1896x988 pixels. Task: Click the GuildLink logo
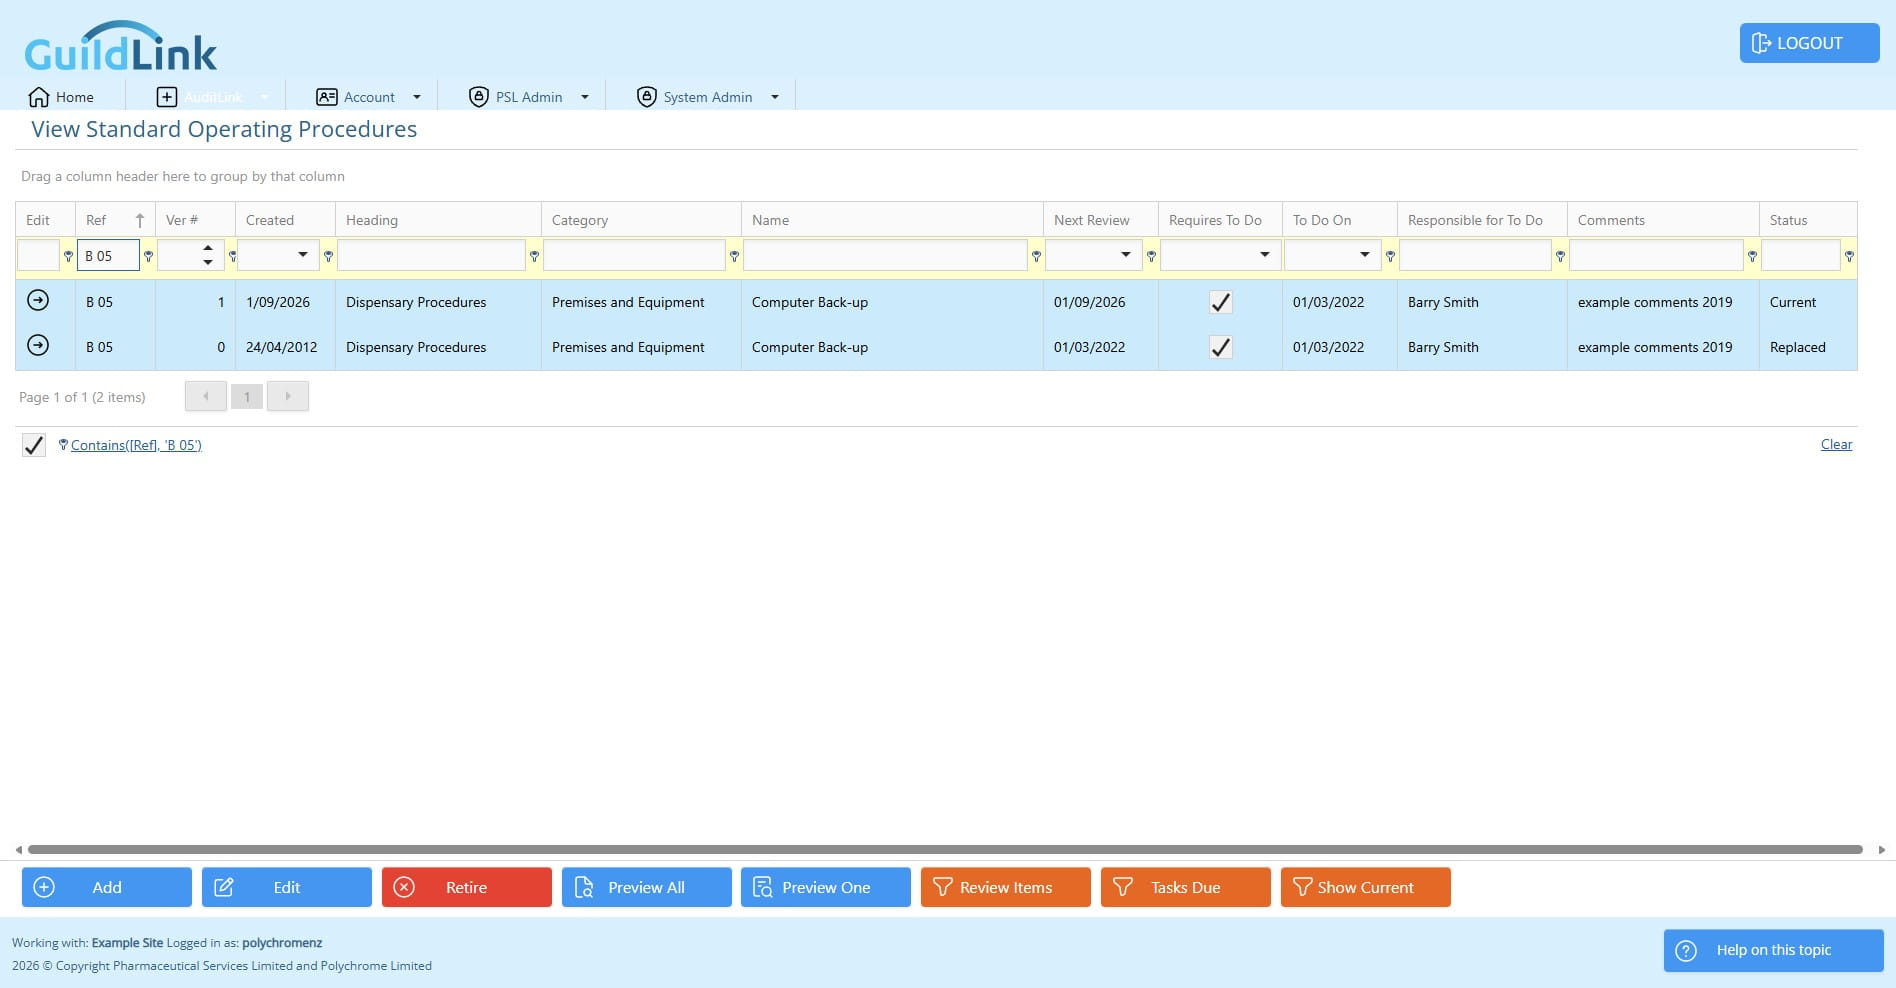pos(120,47)
